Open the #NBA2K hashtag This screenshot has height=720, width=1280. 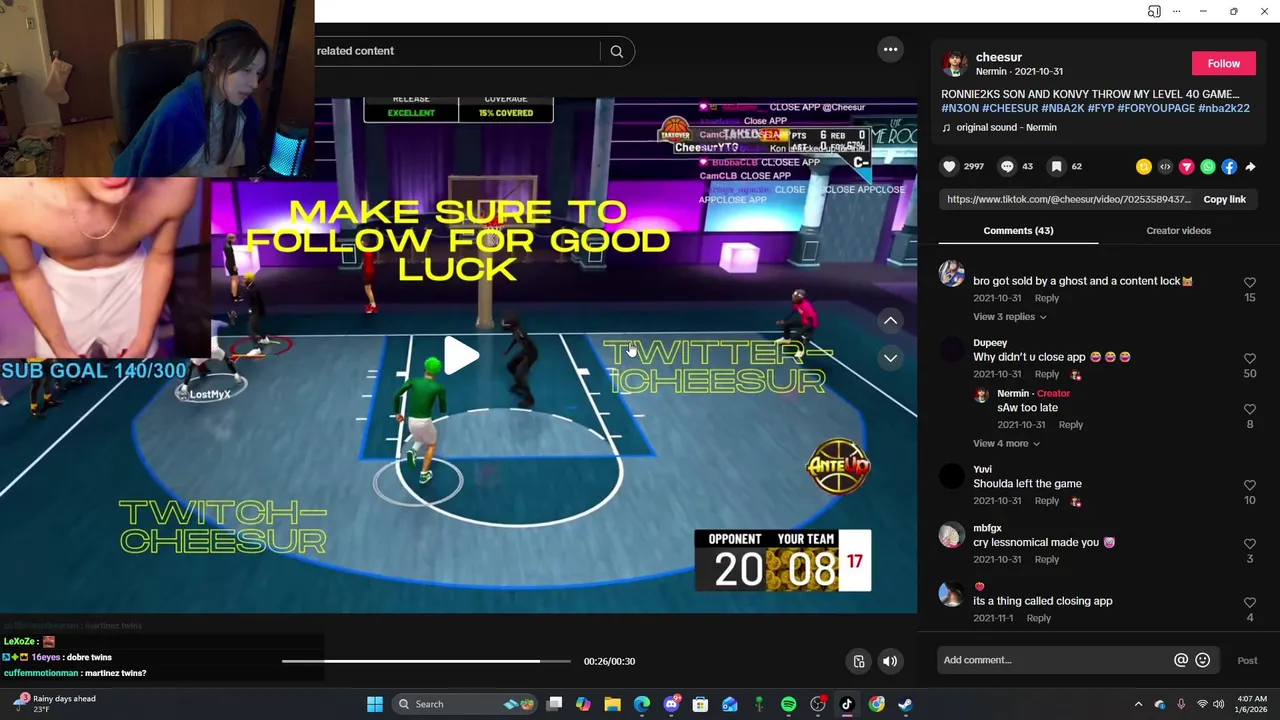(x=1062, y=108)
